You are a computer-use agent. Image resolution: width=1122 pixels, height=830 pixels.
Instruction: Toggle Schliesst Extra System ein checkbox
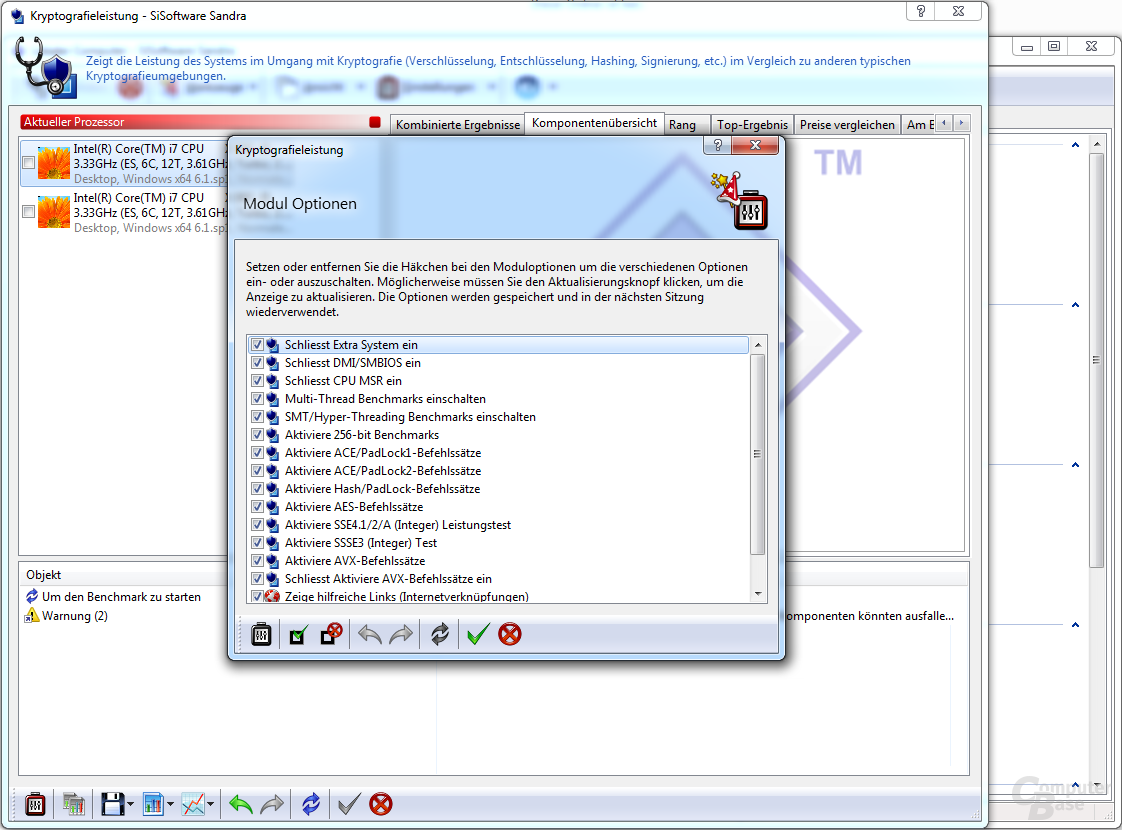click(258, 345)
